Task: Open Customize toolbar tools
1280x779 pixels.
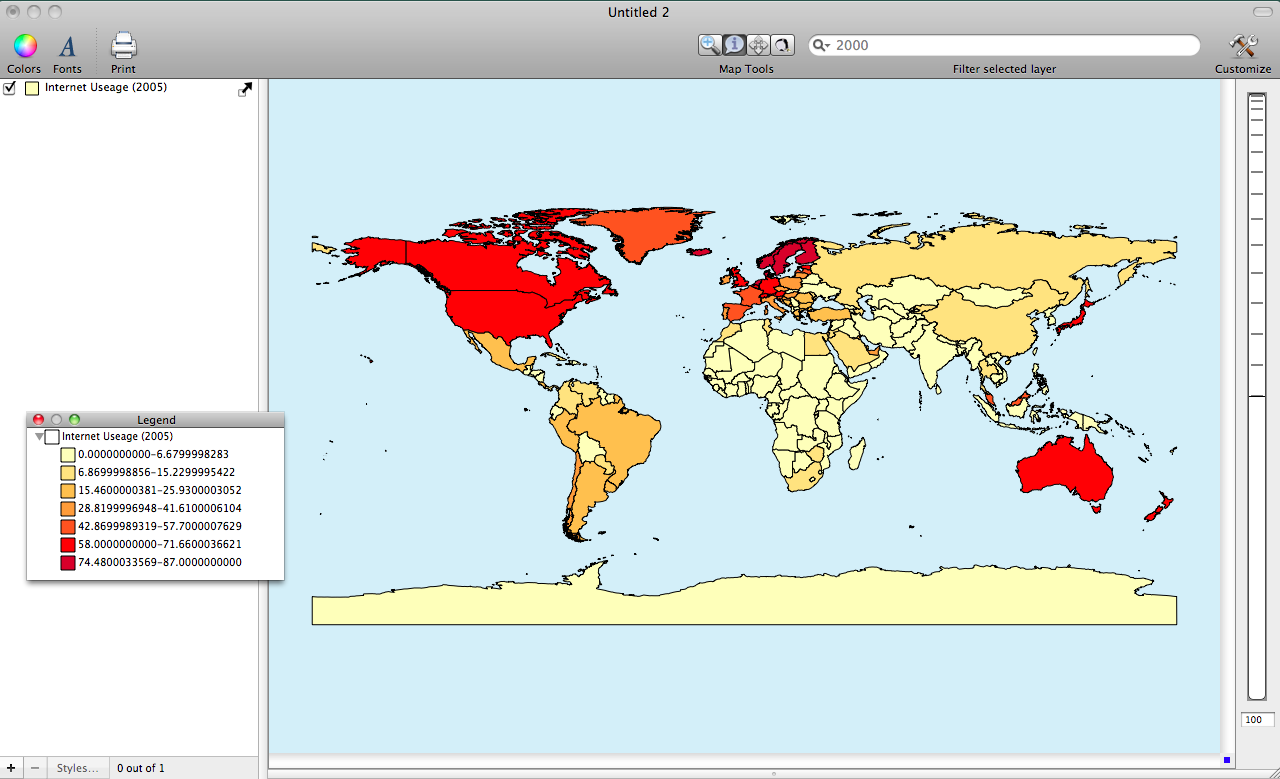Action: 1243,46
